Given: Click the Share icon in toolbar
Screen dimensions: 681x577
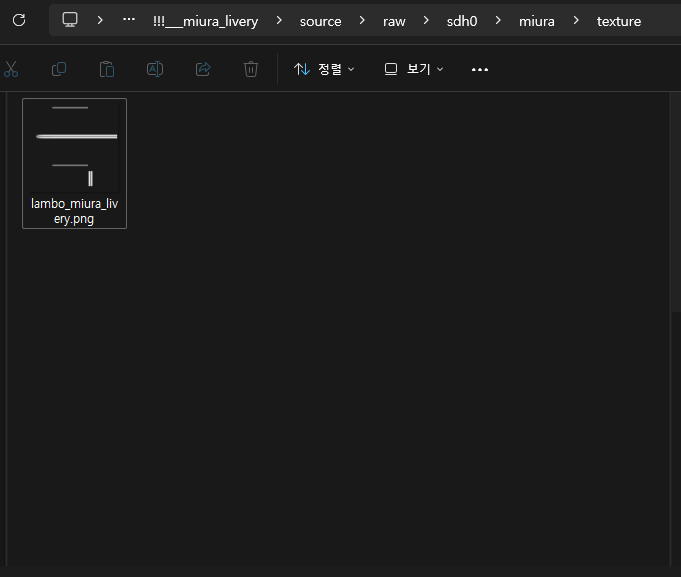Looking at the screenshot, I should click(x=203, y=69).
